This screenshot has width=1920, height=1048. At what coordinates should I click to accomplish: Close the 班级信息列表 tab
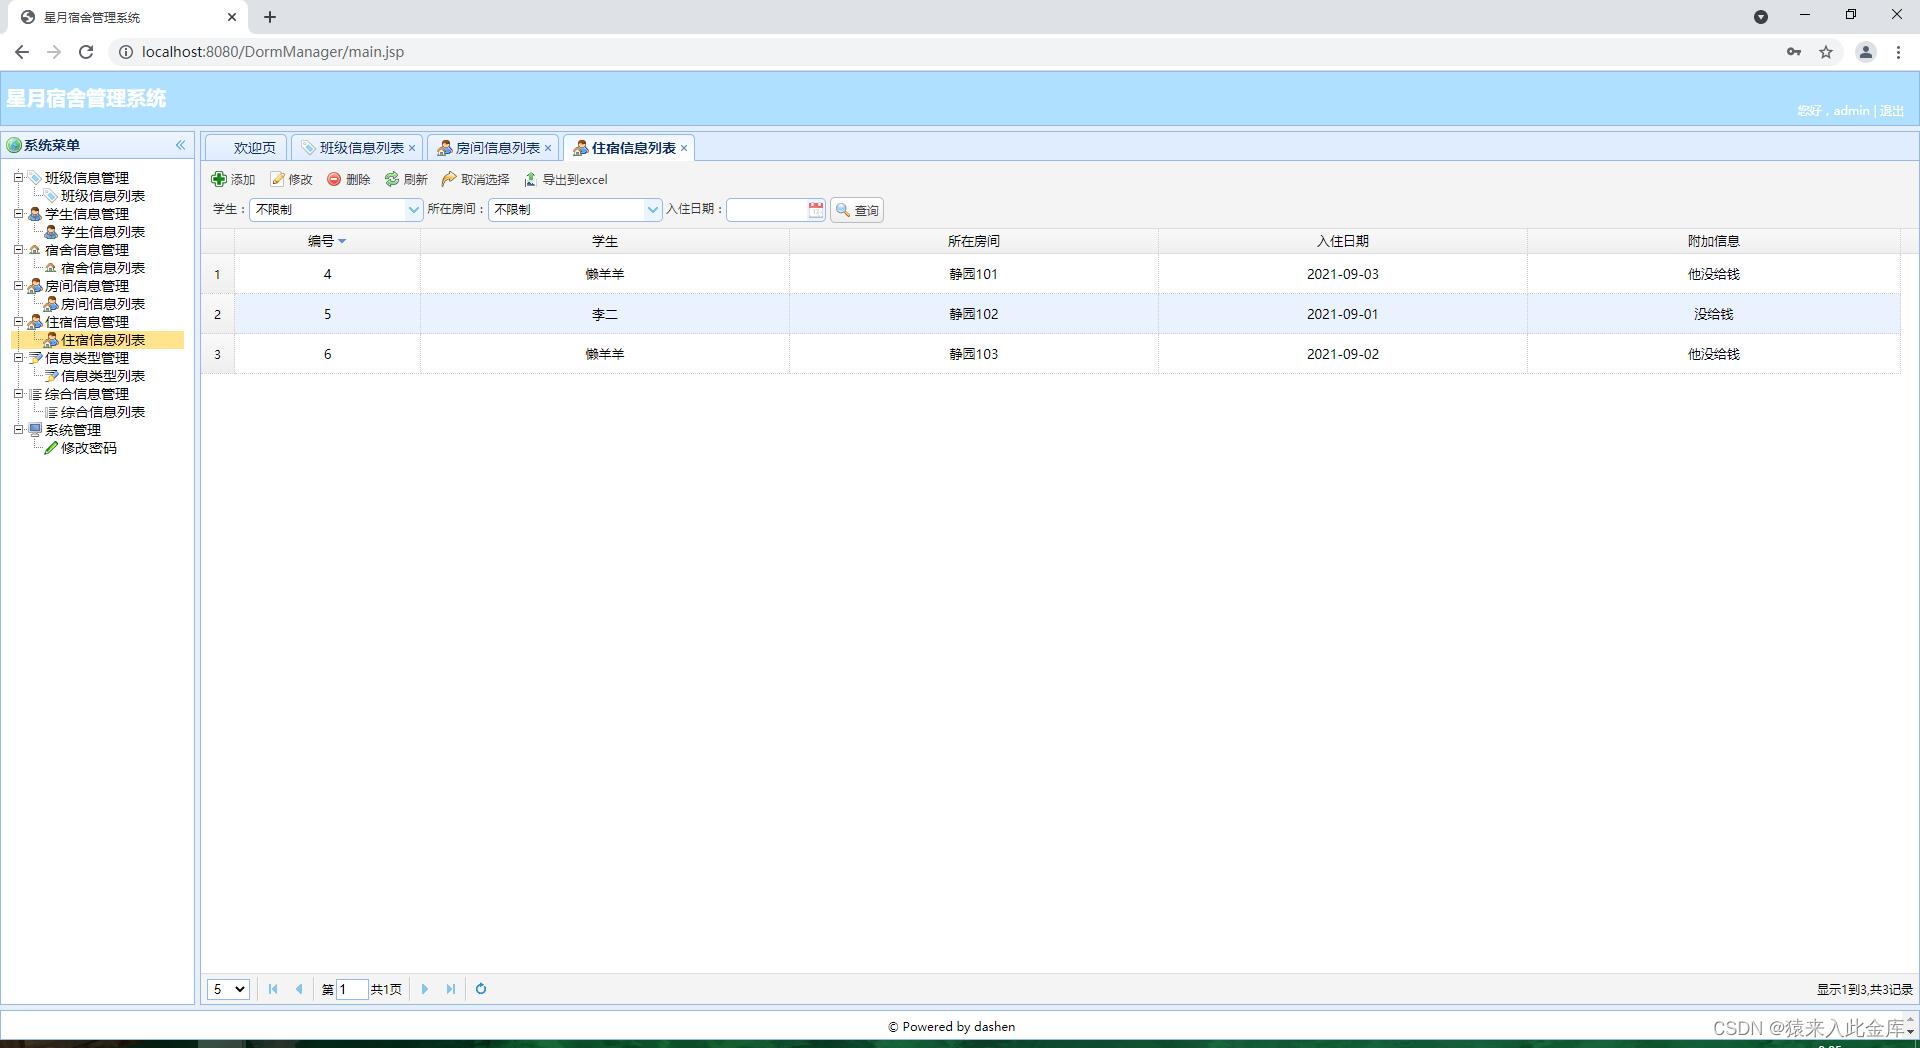coord(412,148)
